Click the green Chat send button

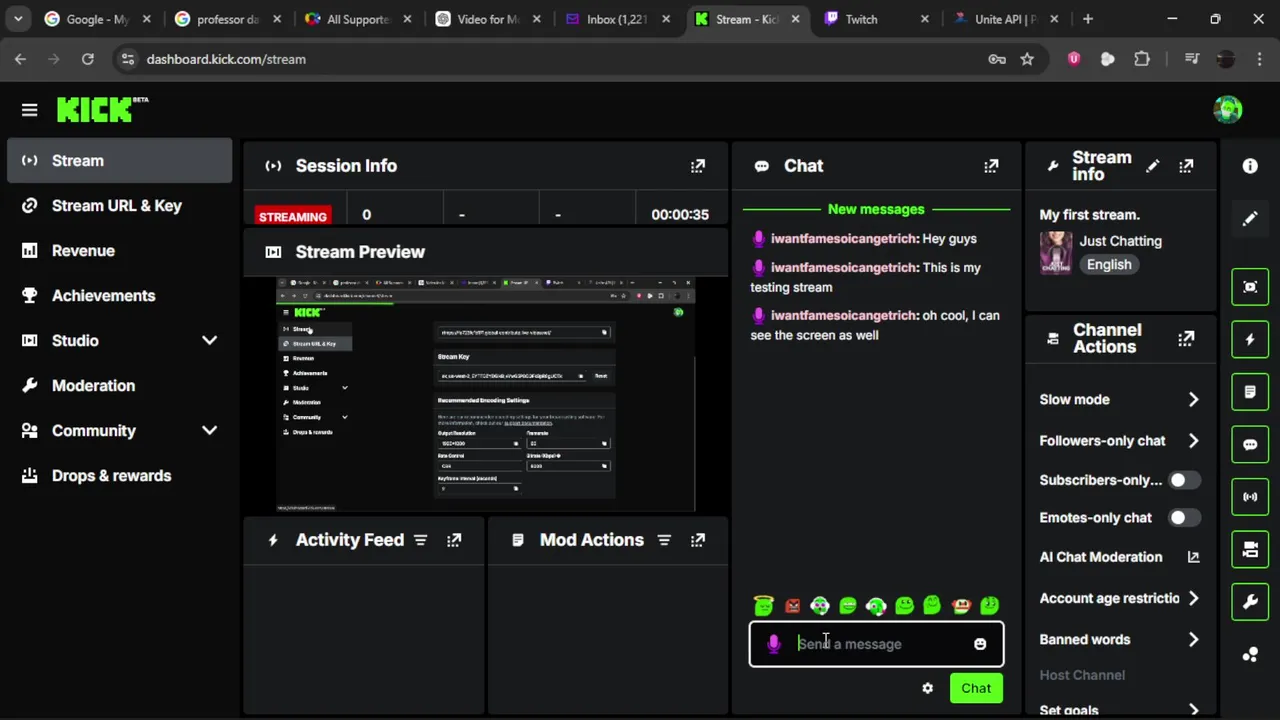click(x=976, y=688)
